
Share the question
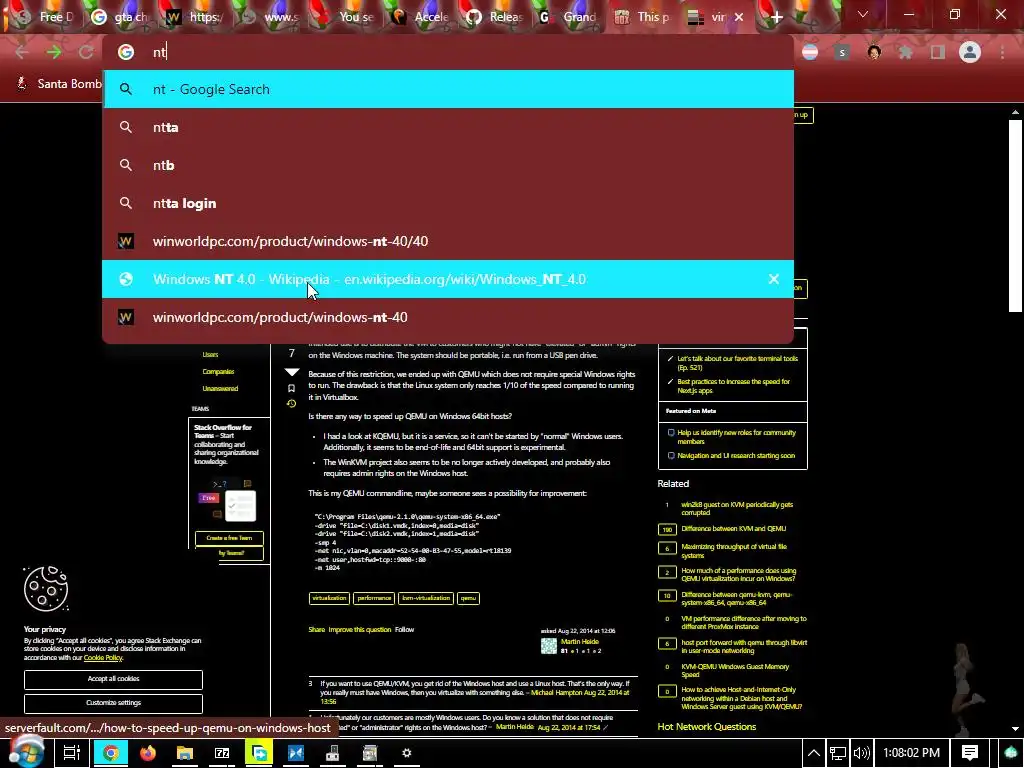click(x=317, y=630)
